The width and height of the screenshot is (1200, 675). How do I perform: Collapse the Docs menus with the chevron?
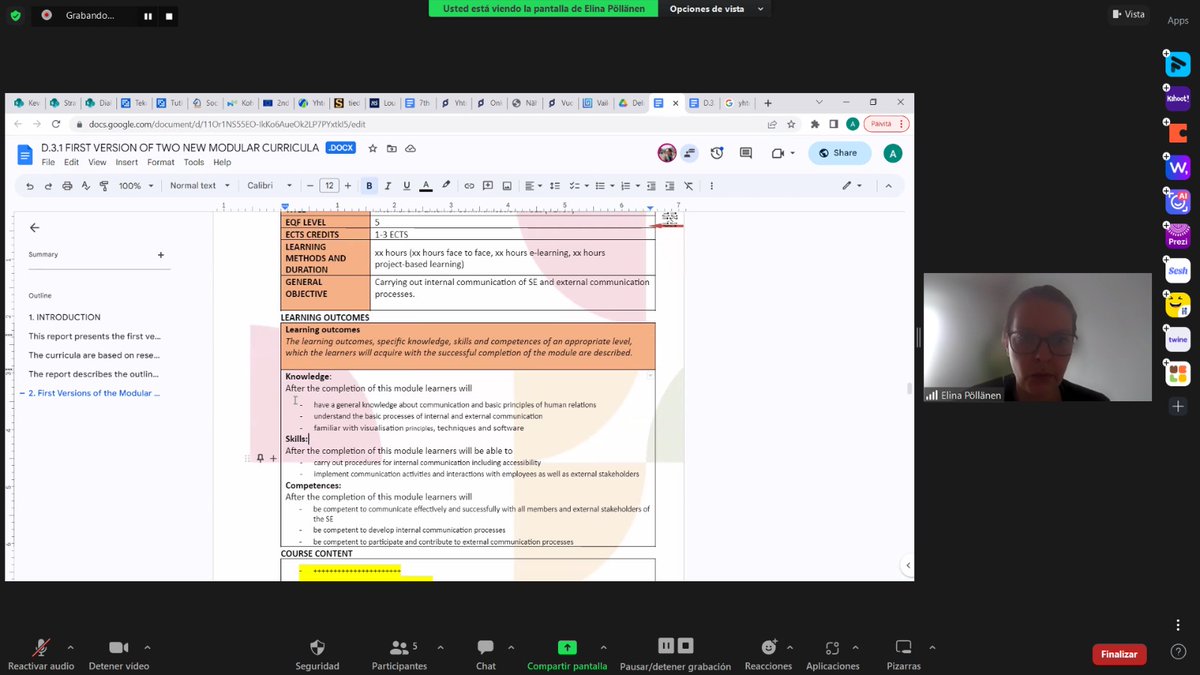[890, 185]
